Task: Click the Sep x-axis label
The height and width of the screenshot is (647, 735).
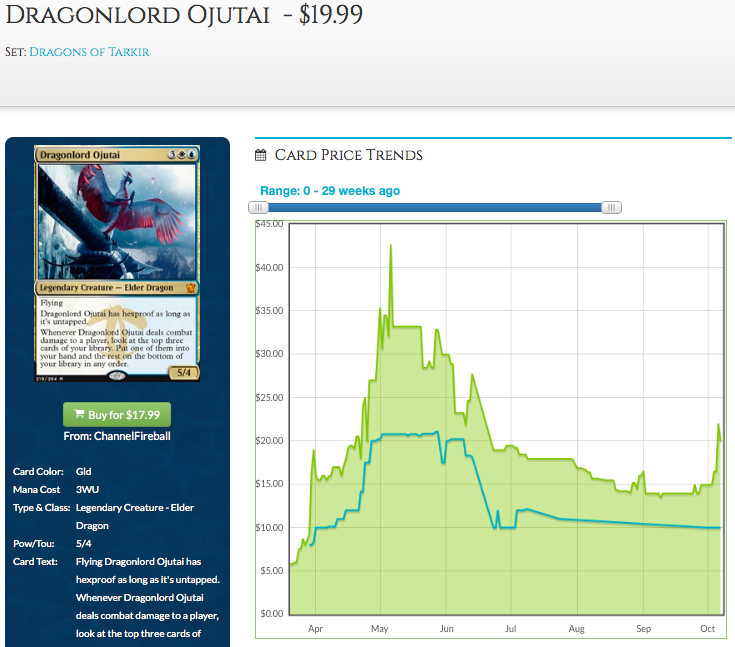Action: (x=644, y=629)
